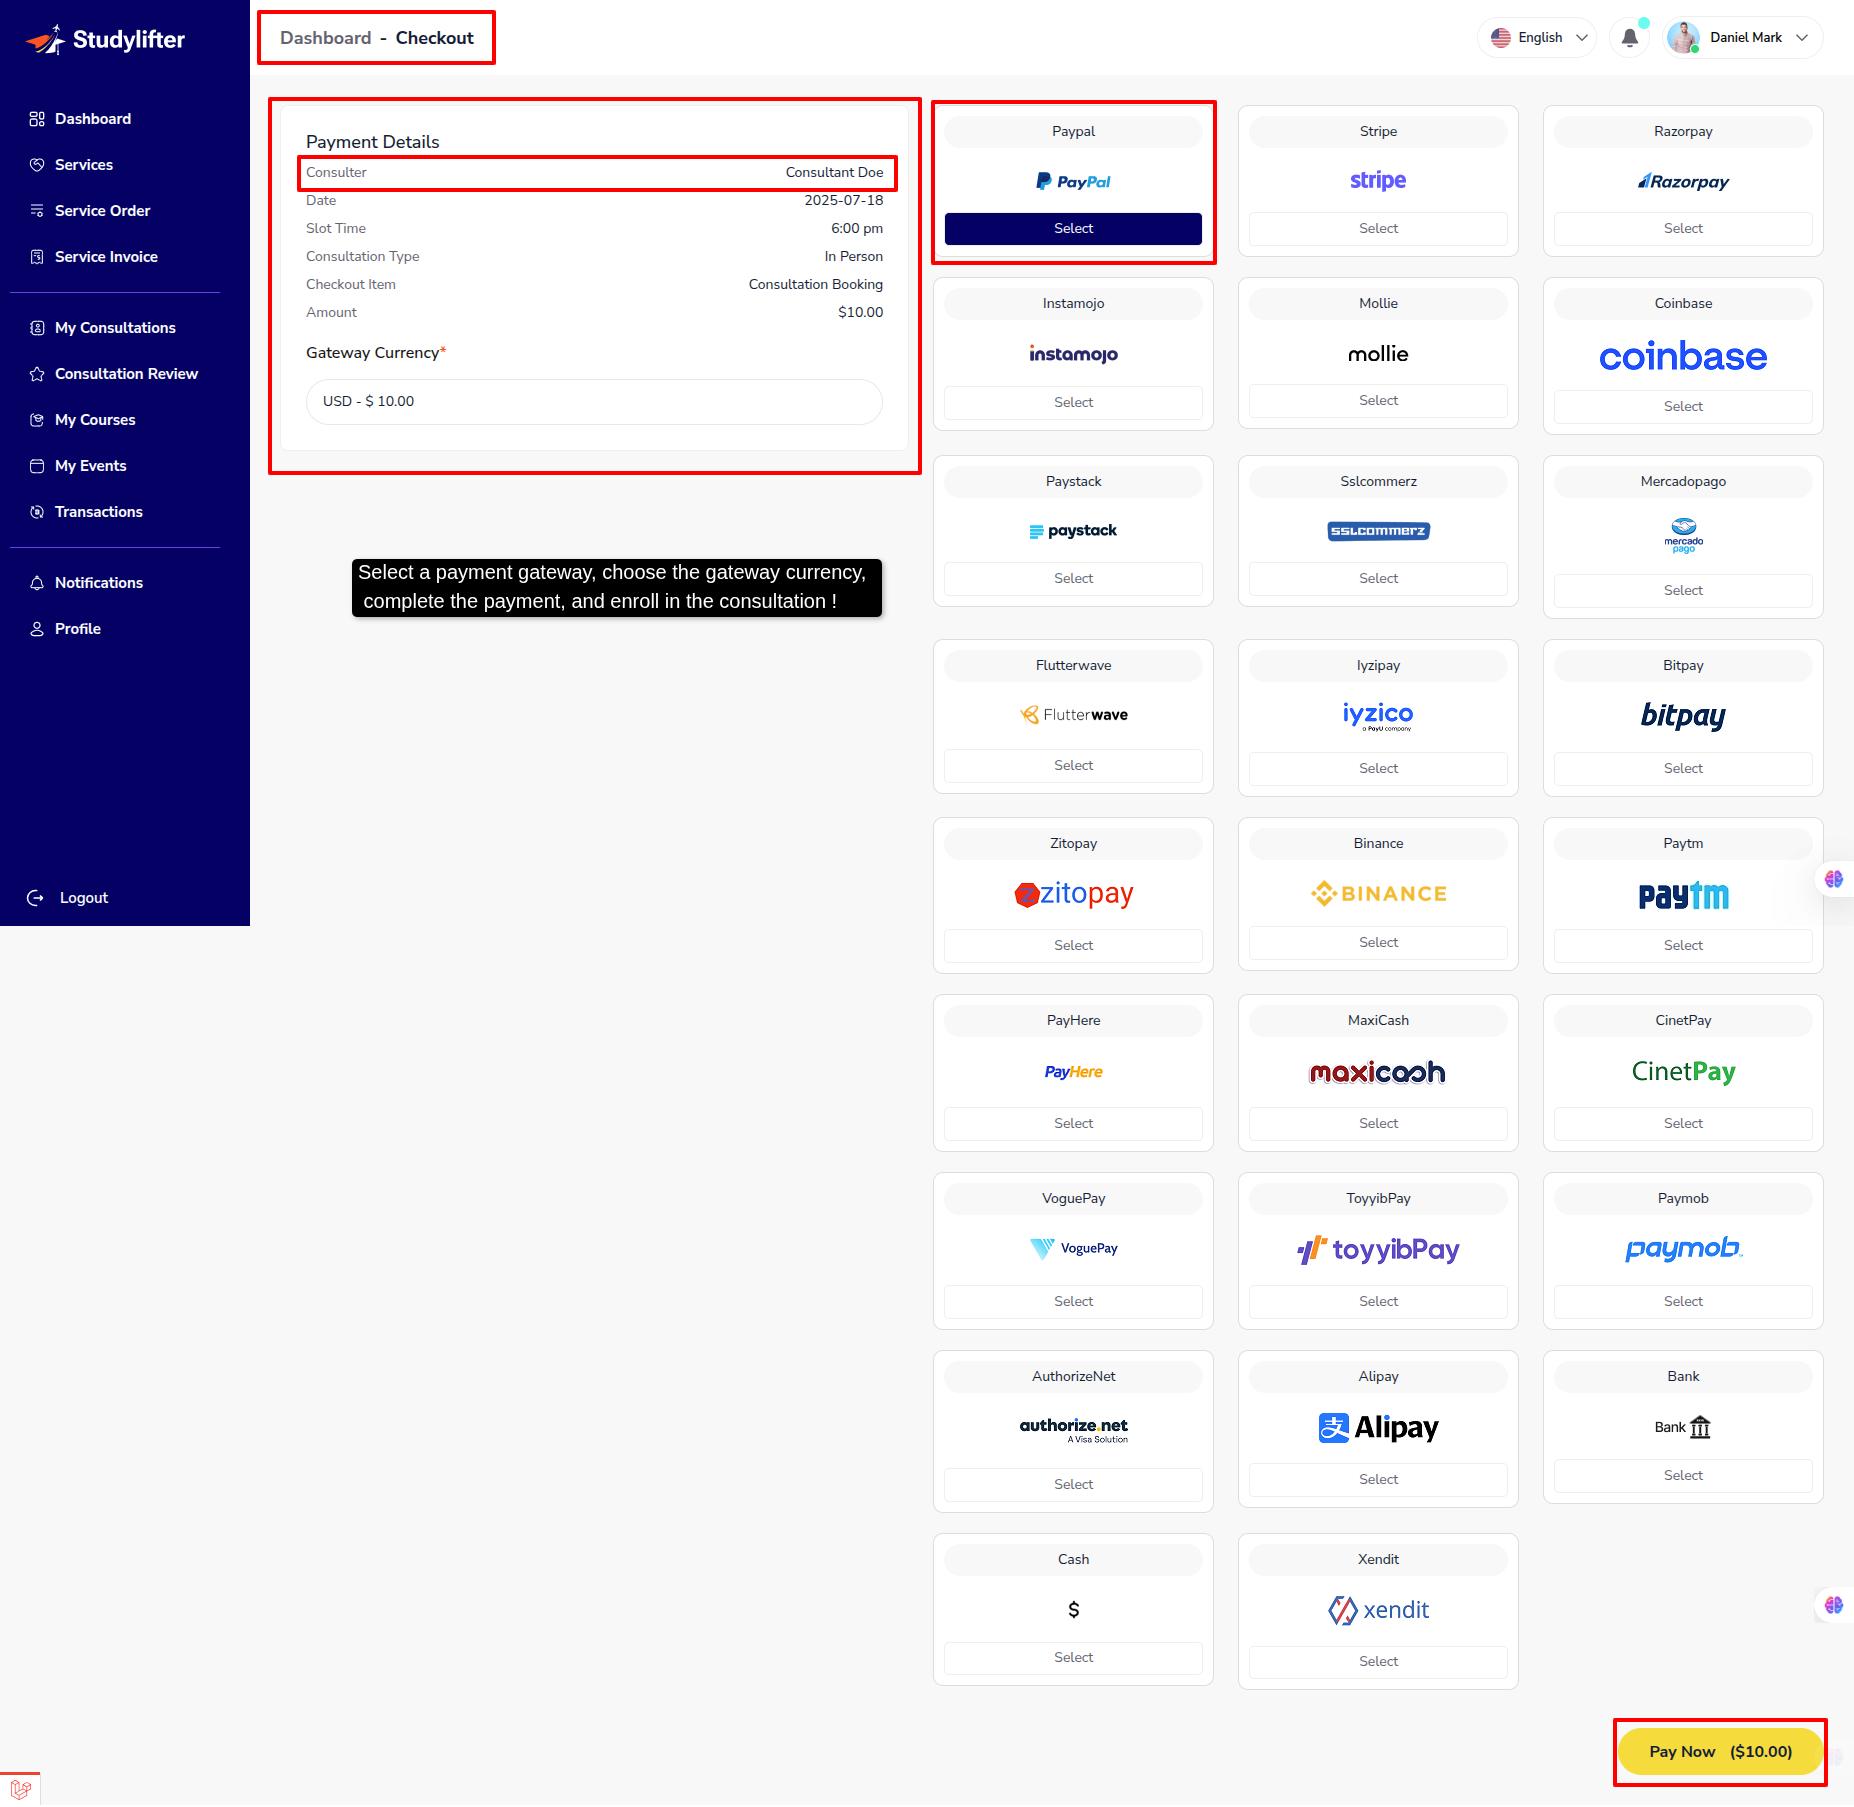
Task: Click the Cash dollar sign icon
Action: click(x=1073, y=1609)
